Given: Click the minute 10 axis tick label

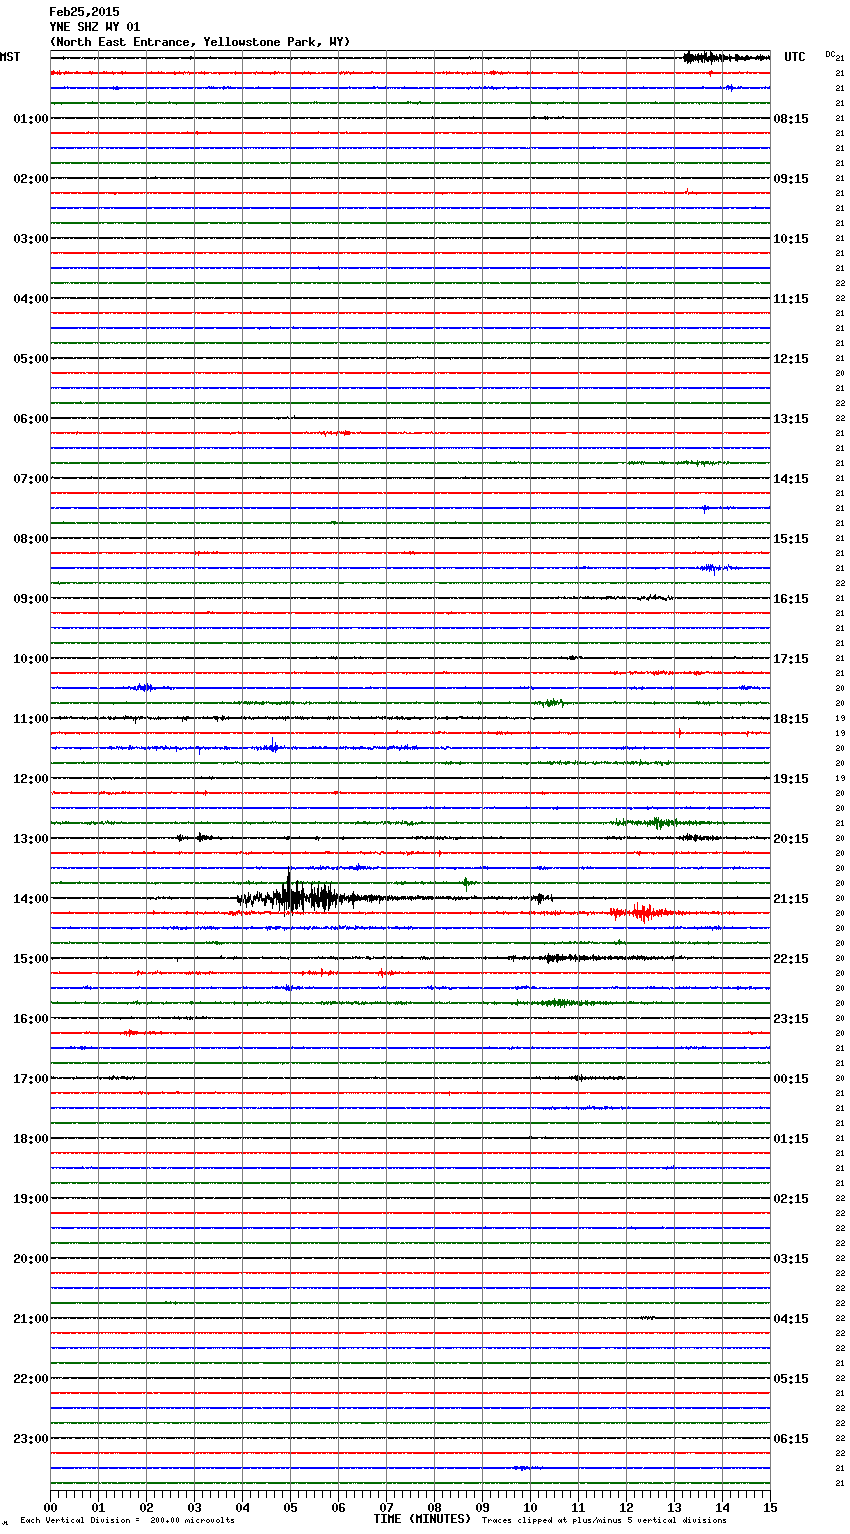Looking at the screenshot, I should tap(530, 1507).
